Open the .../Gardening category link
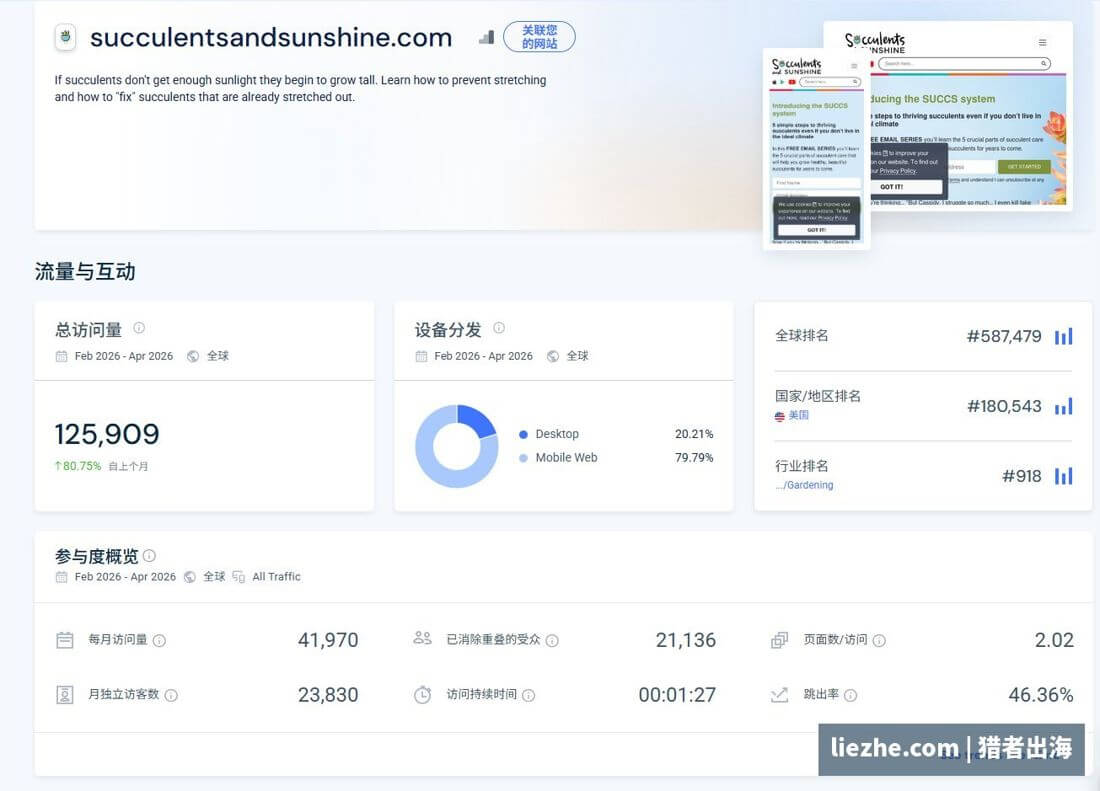Screen dimensions: 1100x791 (804, 485)
